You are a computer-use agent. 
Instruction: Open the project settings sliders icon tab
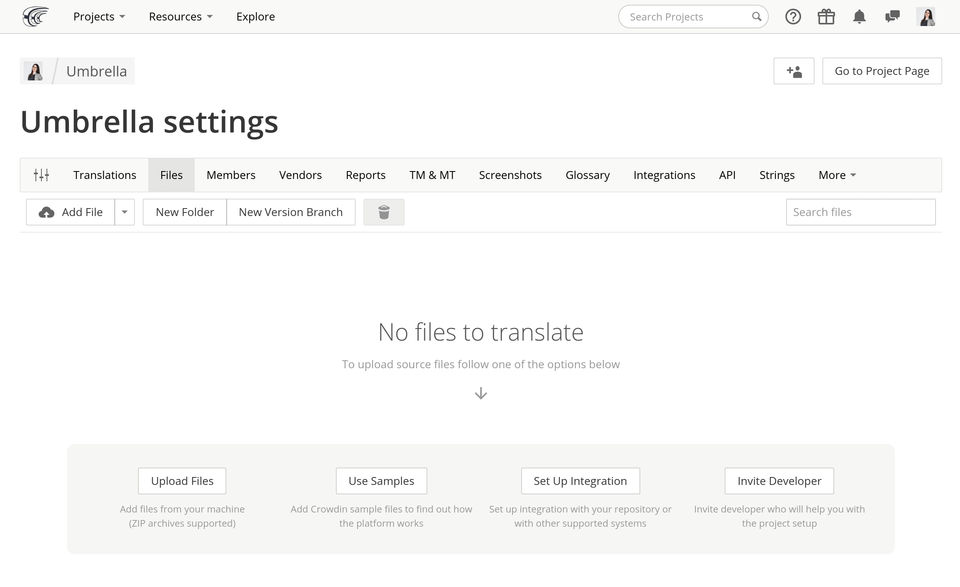click(x=41, y=175)
